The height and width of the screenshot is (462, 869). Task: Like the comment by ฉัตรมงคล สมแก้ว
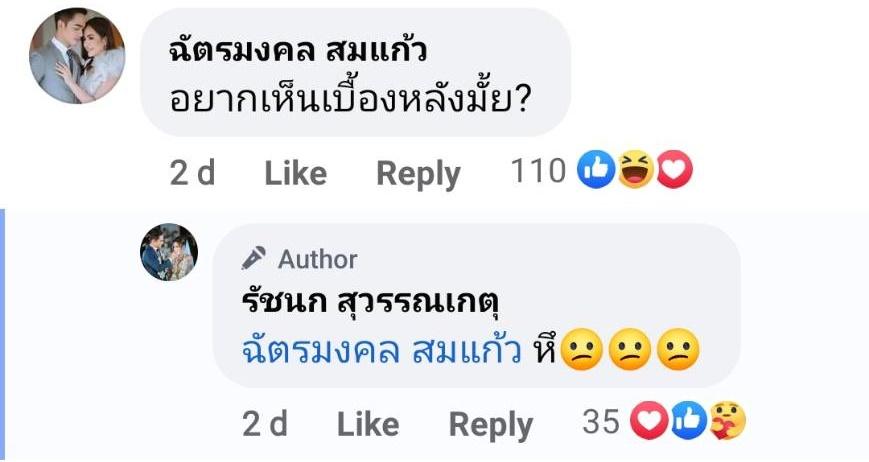click(295, 174)
